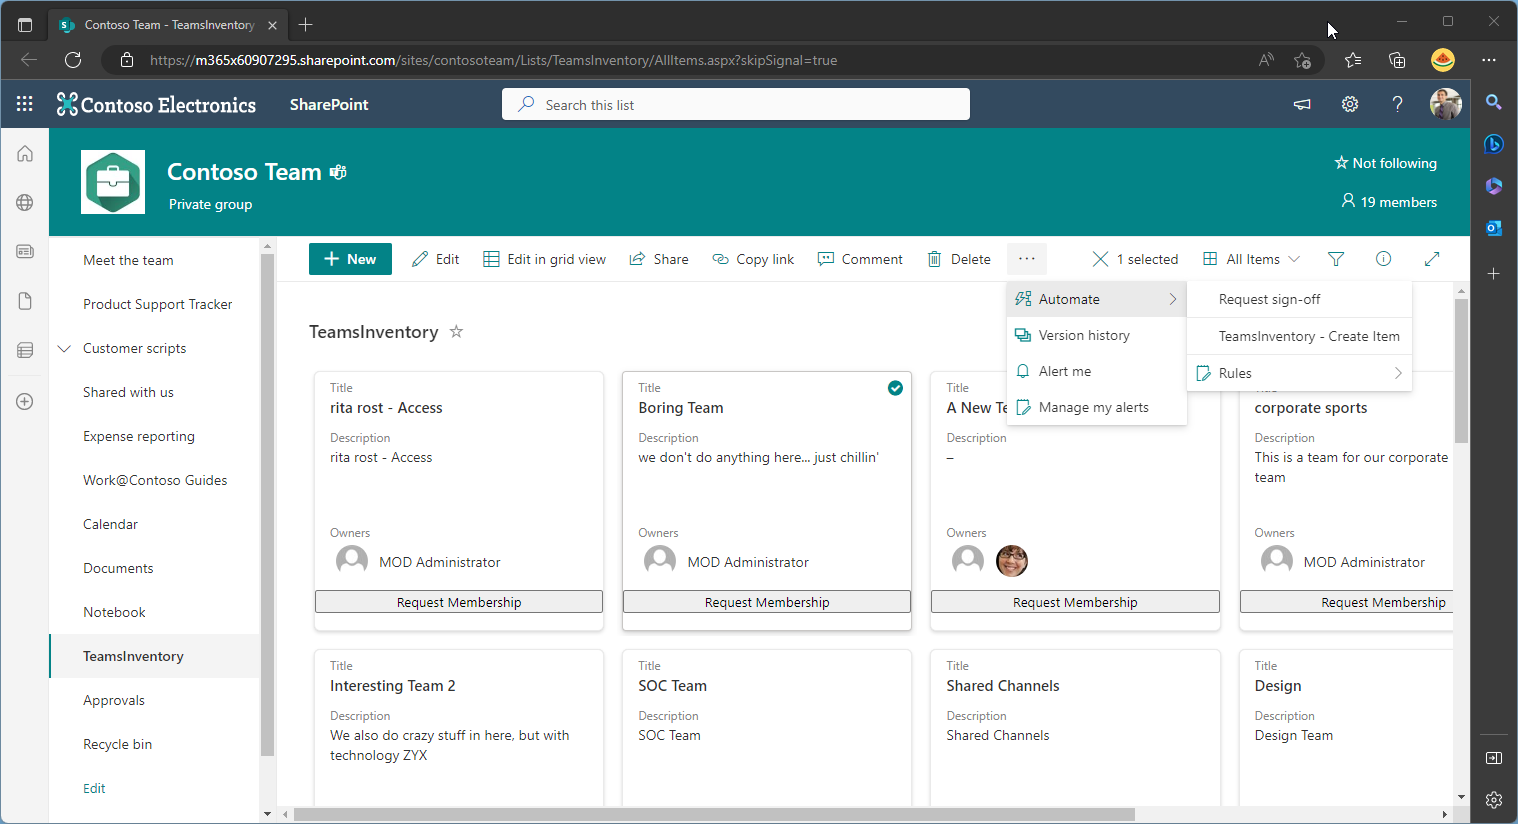The height and width of the screenshot is (824, 1518).
Task: Expand list to full screen content mode
Action: [1432, 259]
